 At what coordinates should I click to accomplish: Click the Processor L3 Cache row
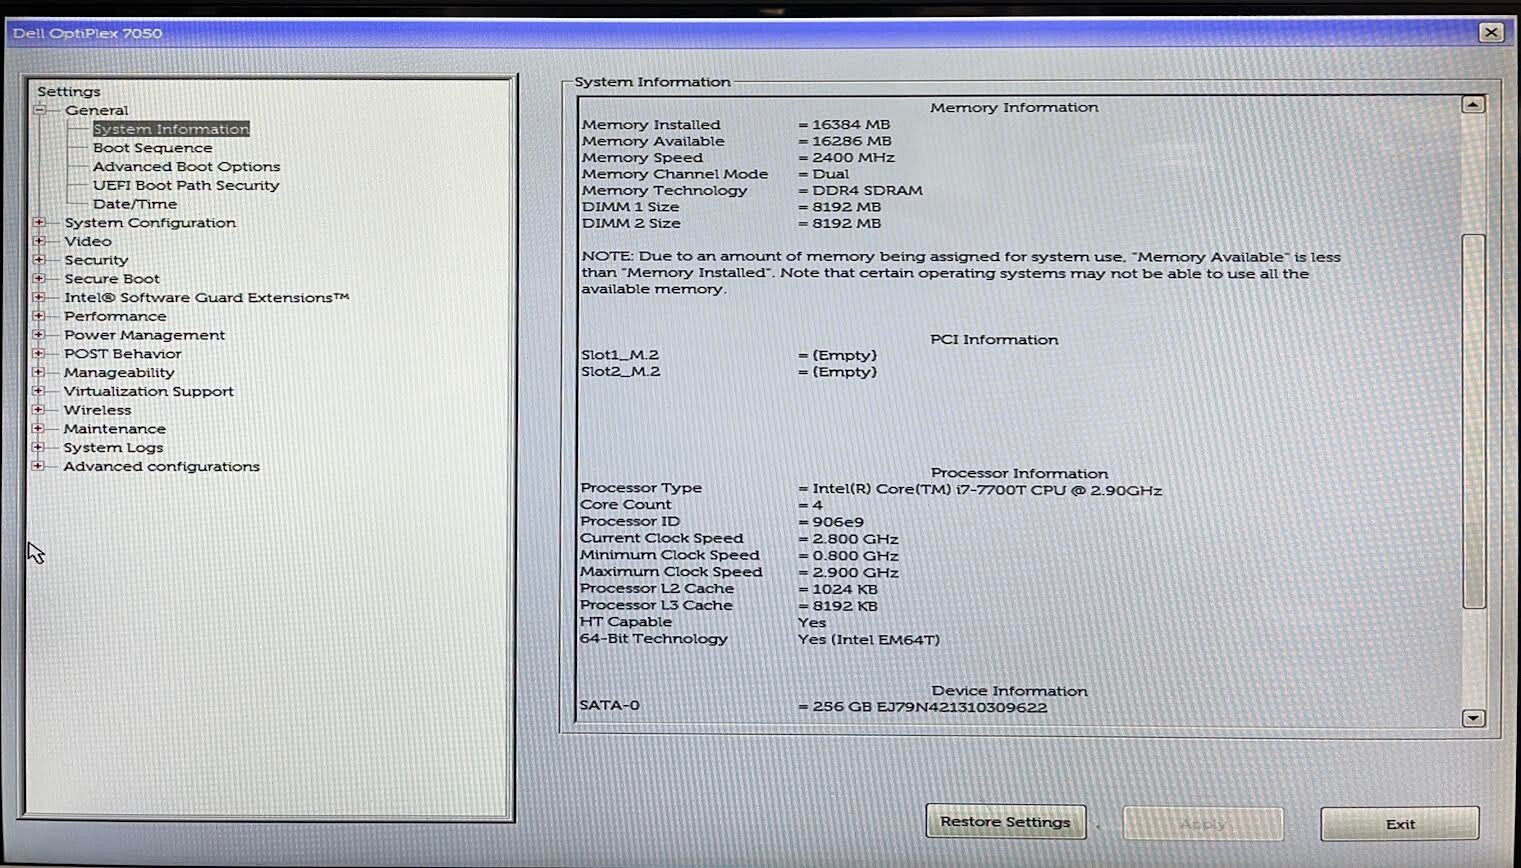729,606
